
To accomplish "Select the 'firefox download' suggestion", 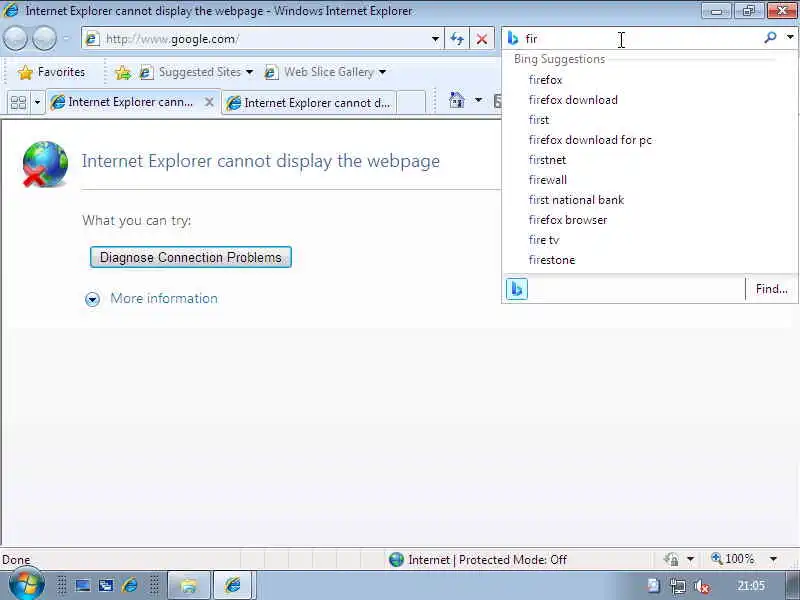I will (649, 100).
